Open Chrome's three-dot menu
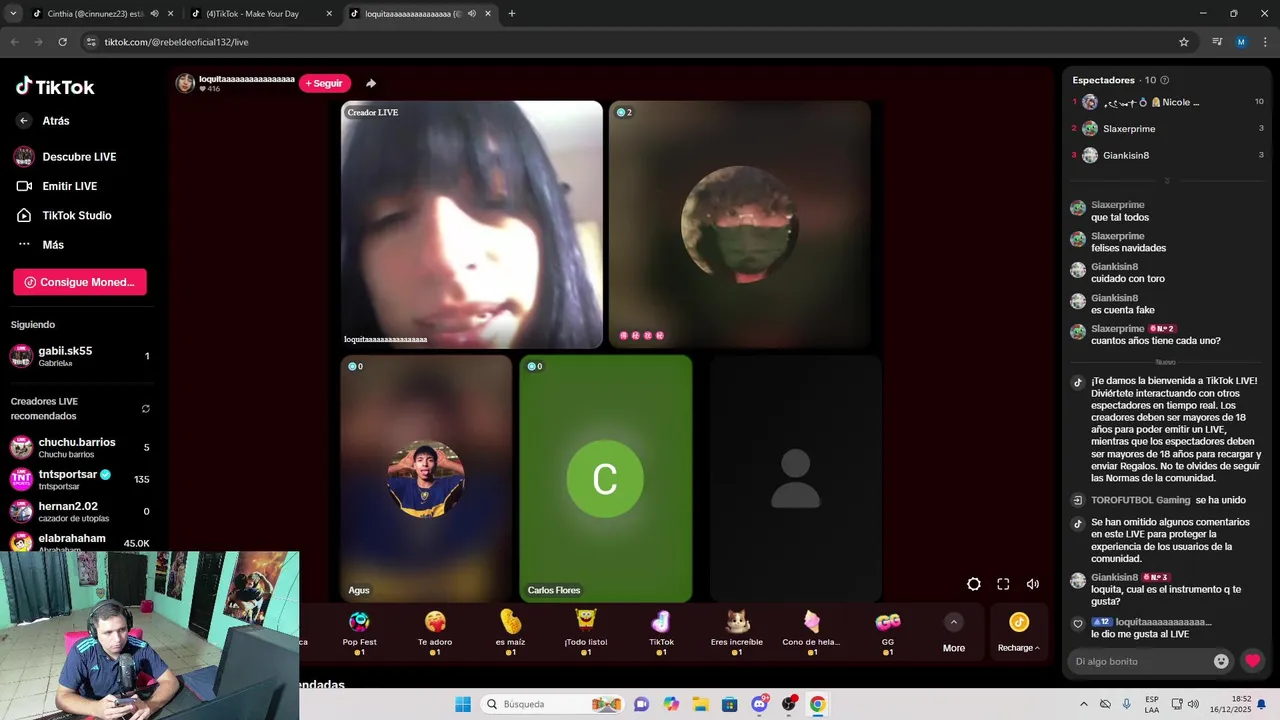 (x=1264, y=42)
